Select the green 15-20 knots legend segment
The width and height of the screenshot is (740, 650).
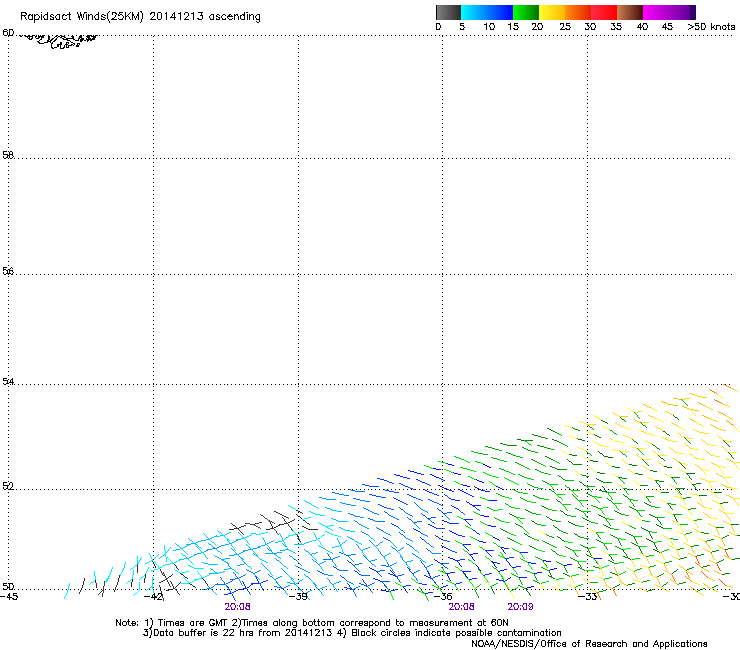click(x=526, y=12)
